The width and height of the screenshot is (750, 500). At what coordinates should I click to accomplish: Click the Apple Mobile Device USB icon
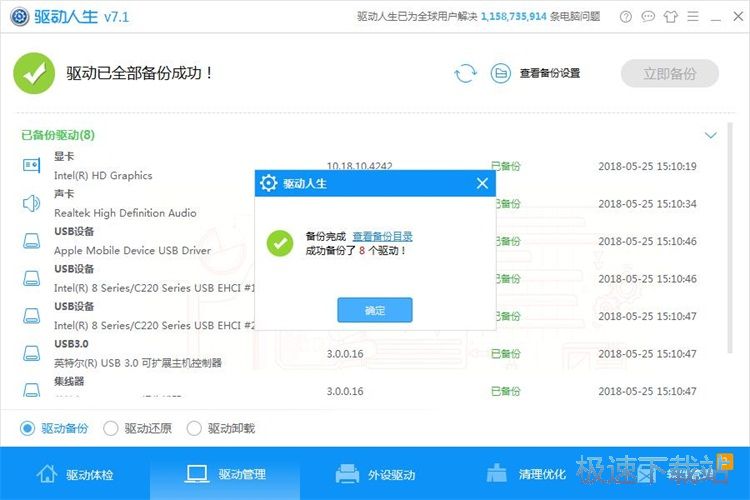pyautogui.click(x=31, y=241)
